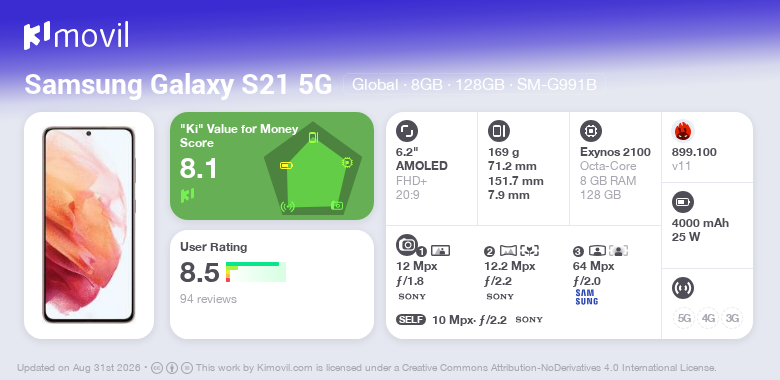Click the main camera icon

pos(407,244)
